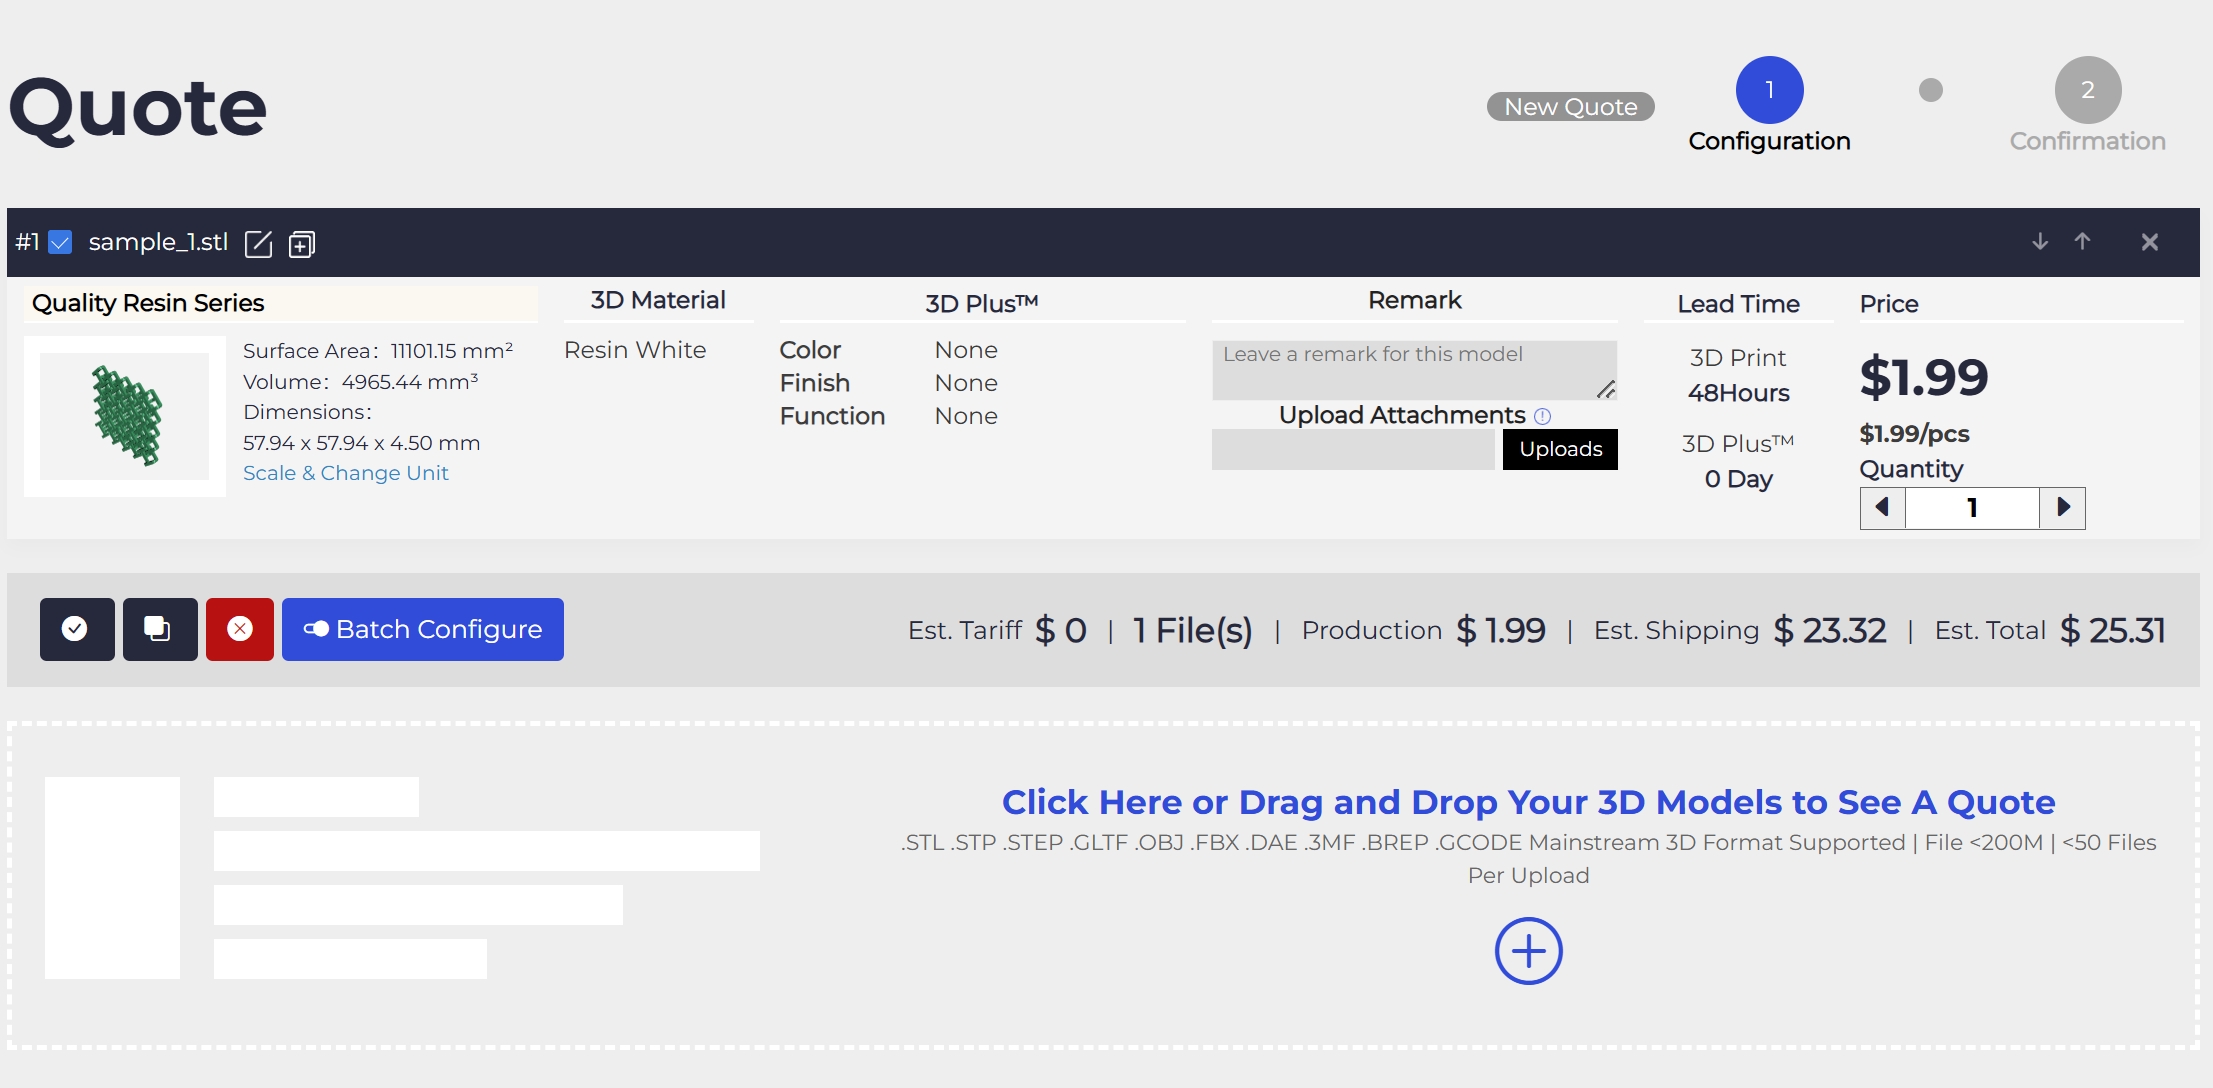
Task: Click the Upload Attachments info icon
Action: tap(1542, 416)
